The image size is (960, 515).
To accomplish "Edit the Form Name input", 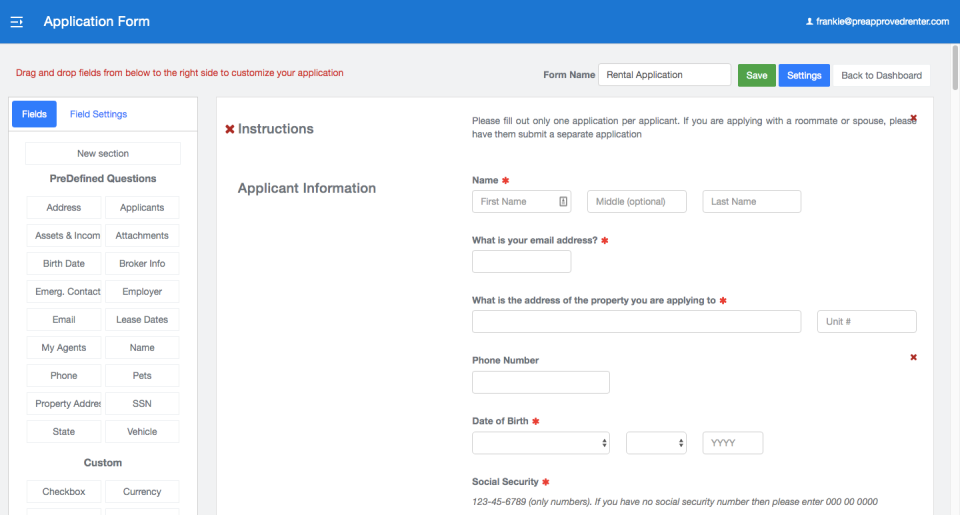I will [x=664, y=75].
